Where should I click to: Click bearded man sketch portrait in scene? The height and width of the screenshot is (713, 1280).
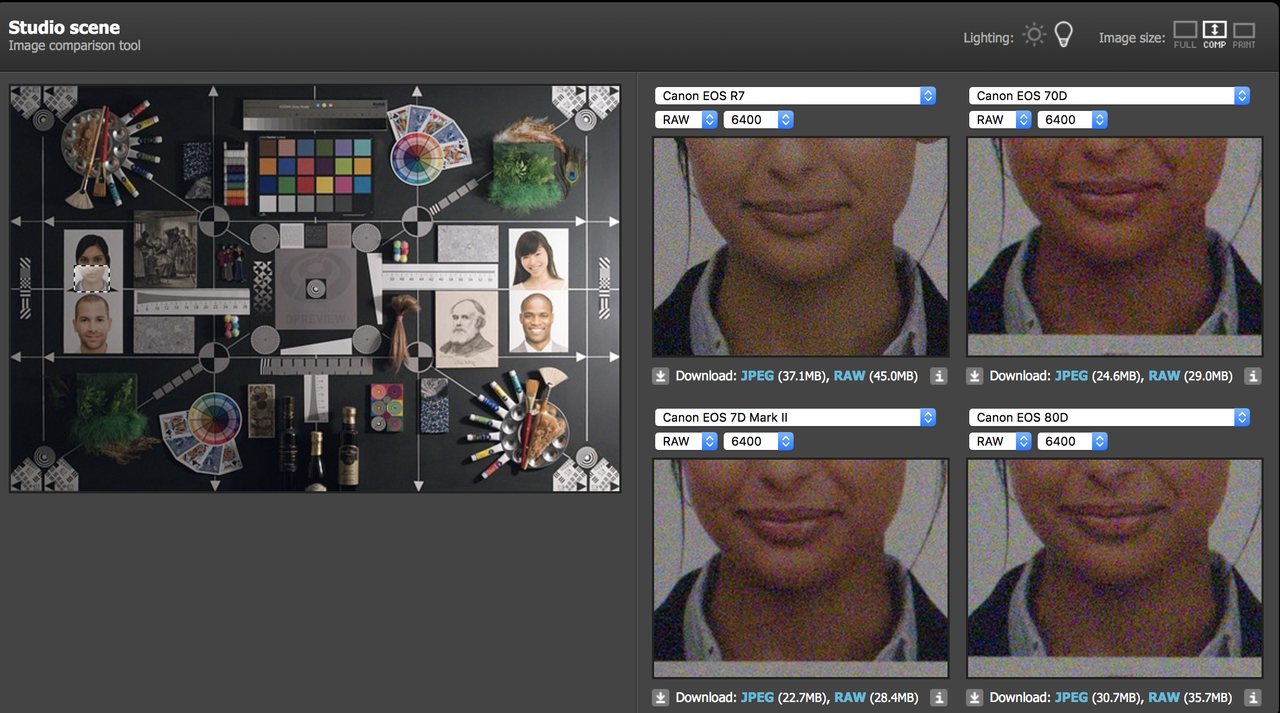[x=466, y=327]
